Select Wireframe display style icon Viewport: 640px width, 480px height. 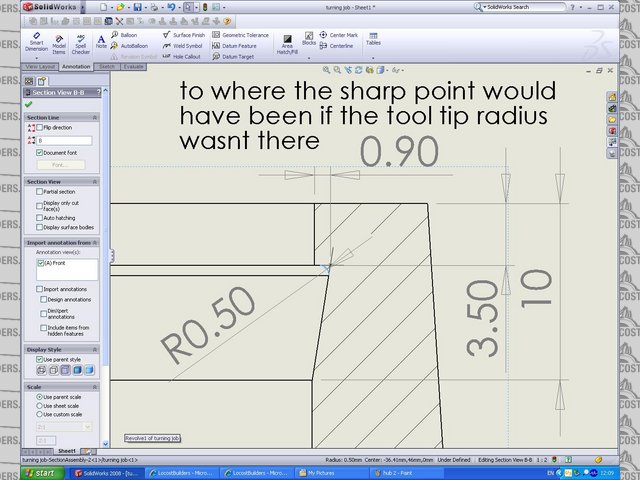pyautogui.click(x=41, y=370)
